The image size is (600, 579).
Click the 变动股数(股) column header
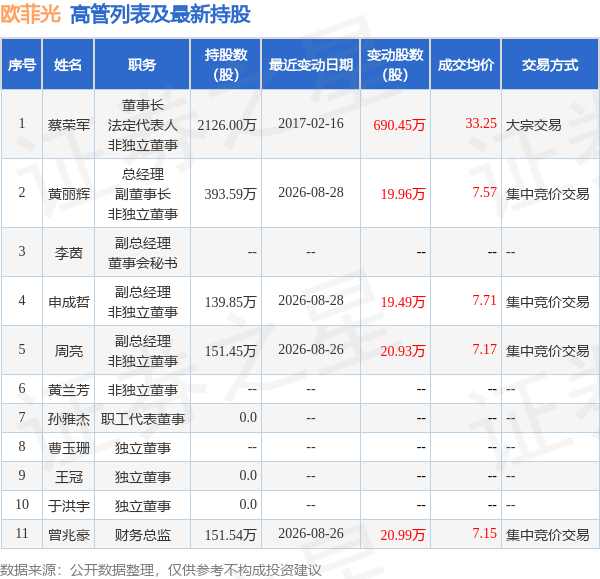click(395, 64)
